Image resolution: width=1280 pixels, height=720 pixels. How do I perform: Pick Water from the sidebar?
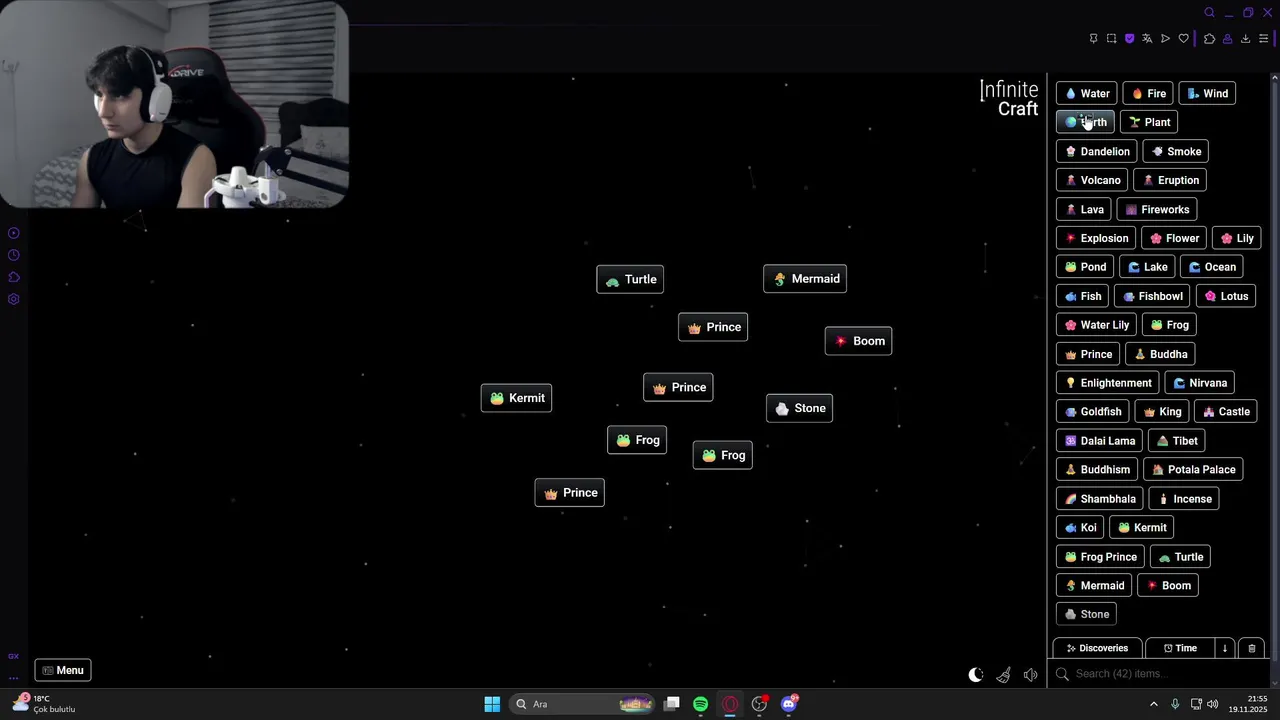1086,93
